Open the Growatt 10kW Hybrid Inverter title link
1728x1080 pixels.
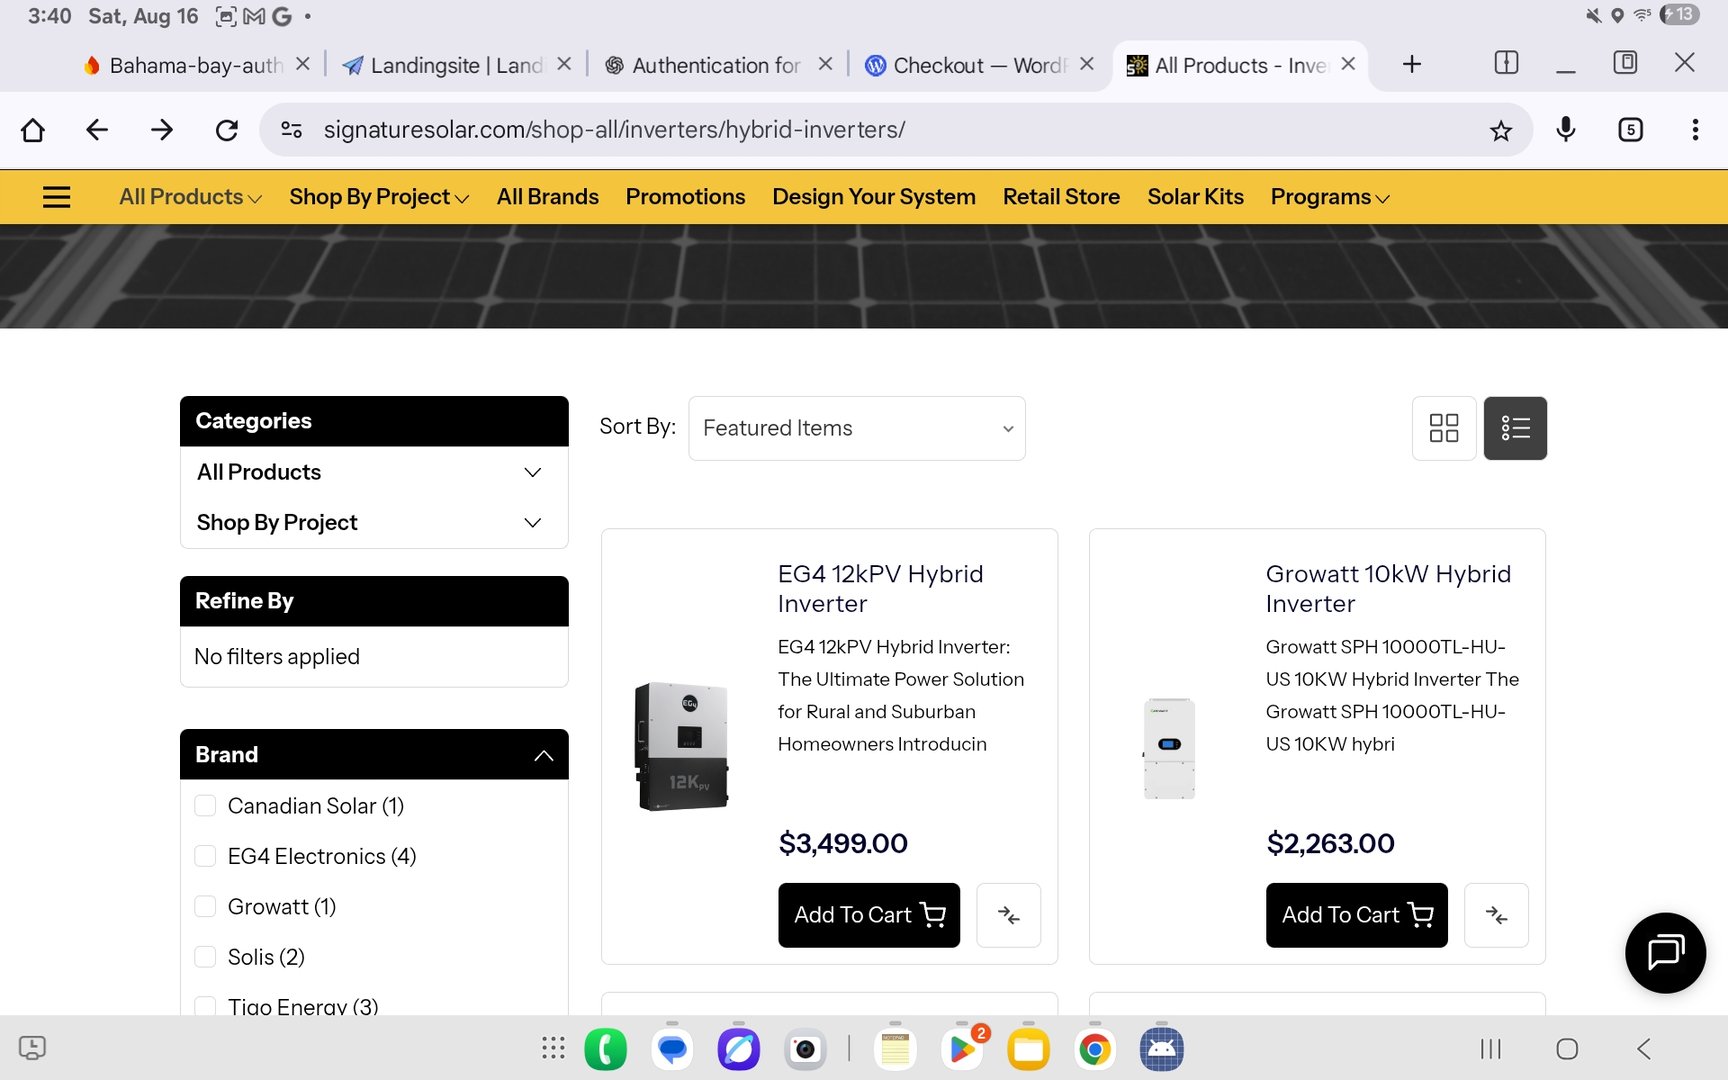pos(1388,589)
